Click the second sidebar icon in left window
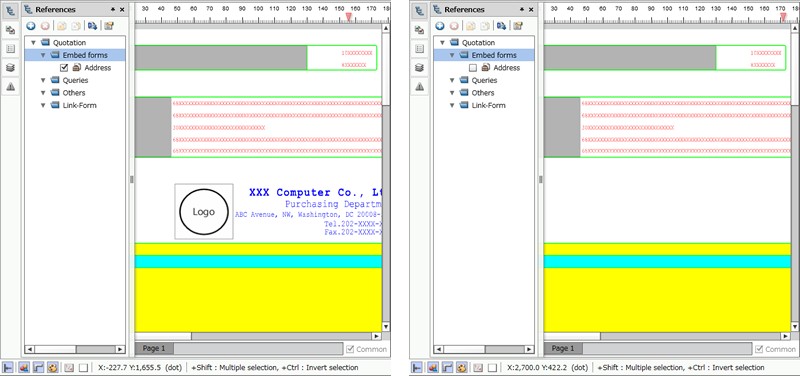800x376 pixels. click(10, 30)
